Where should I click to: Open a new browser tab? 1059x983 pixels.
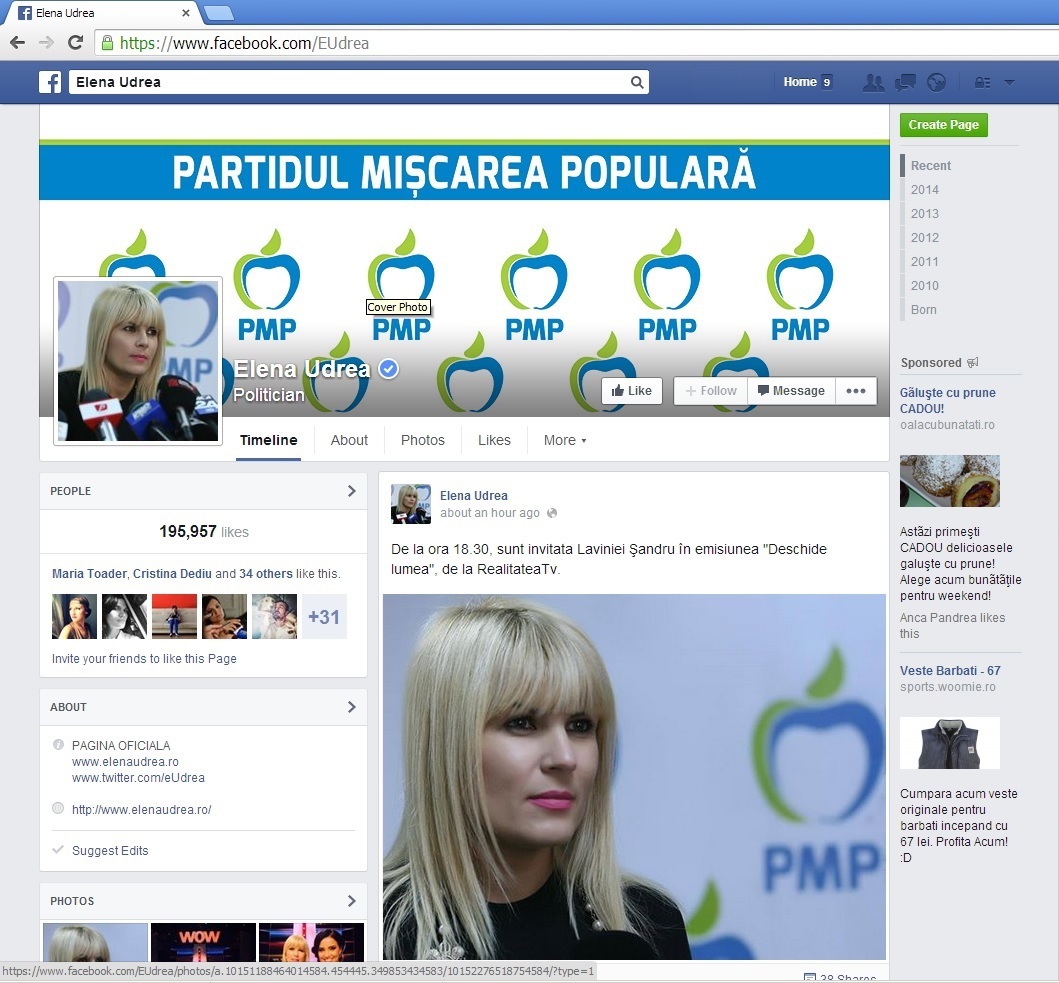point(218,13)
